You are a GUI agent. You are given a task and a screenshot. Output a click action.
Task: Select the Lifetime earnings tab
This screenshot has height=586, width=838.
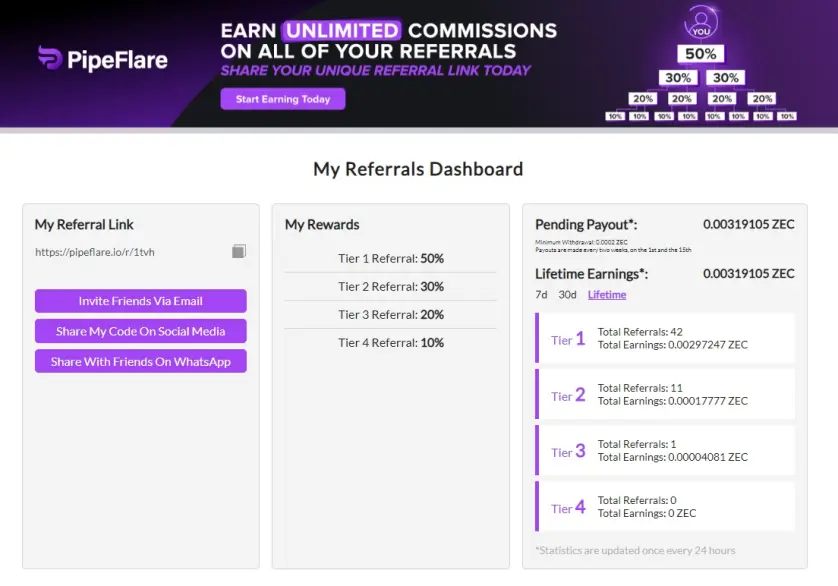tap(607, 295)
